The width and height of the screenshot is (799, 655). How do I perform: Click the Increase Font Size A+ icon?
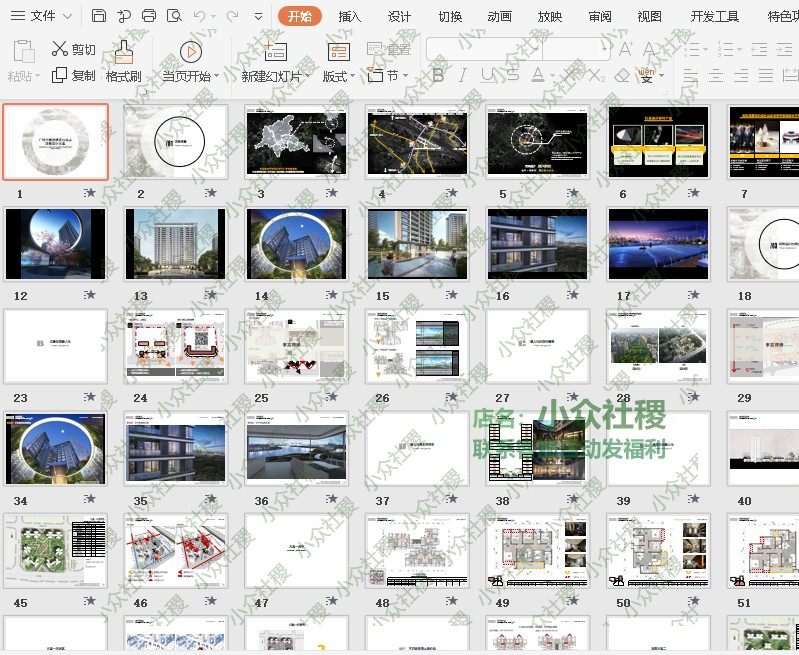click(625, 49)
